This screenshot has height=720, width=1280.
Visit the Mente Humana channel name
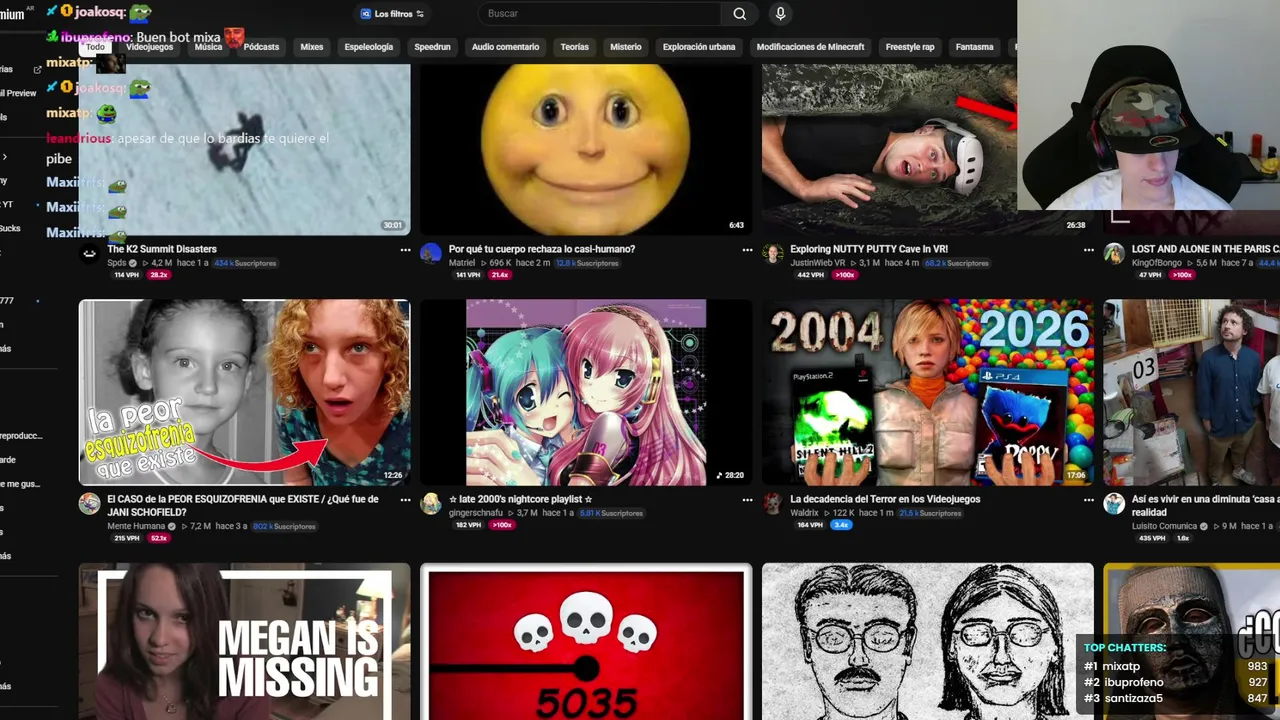click(135, 526)
